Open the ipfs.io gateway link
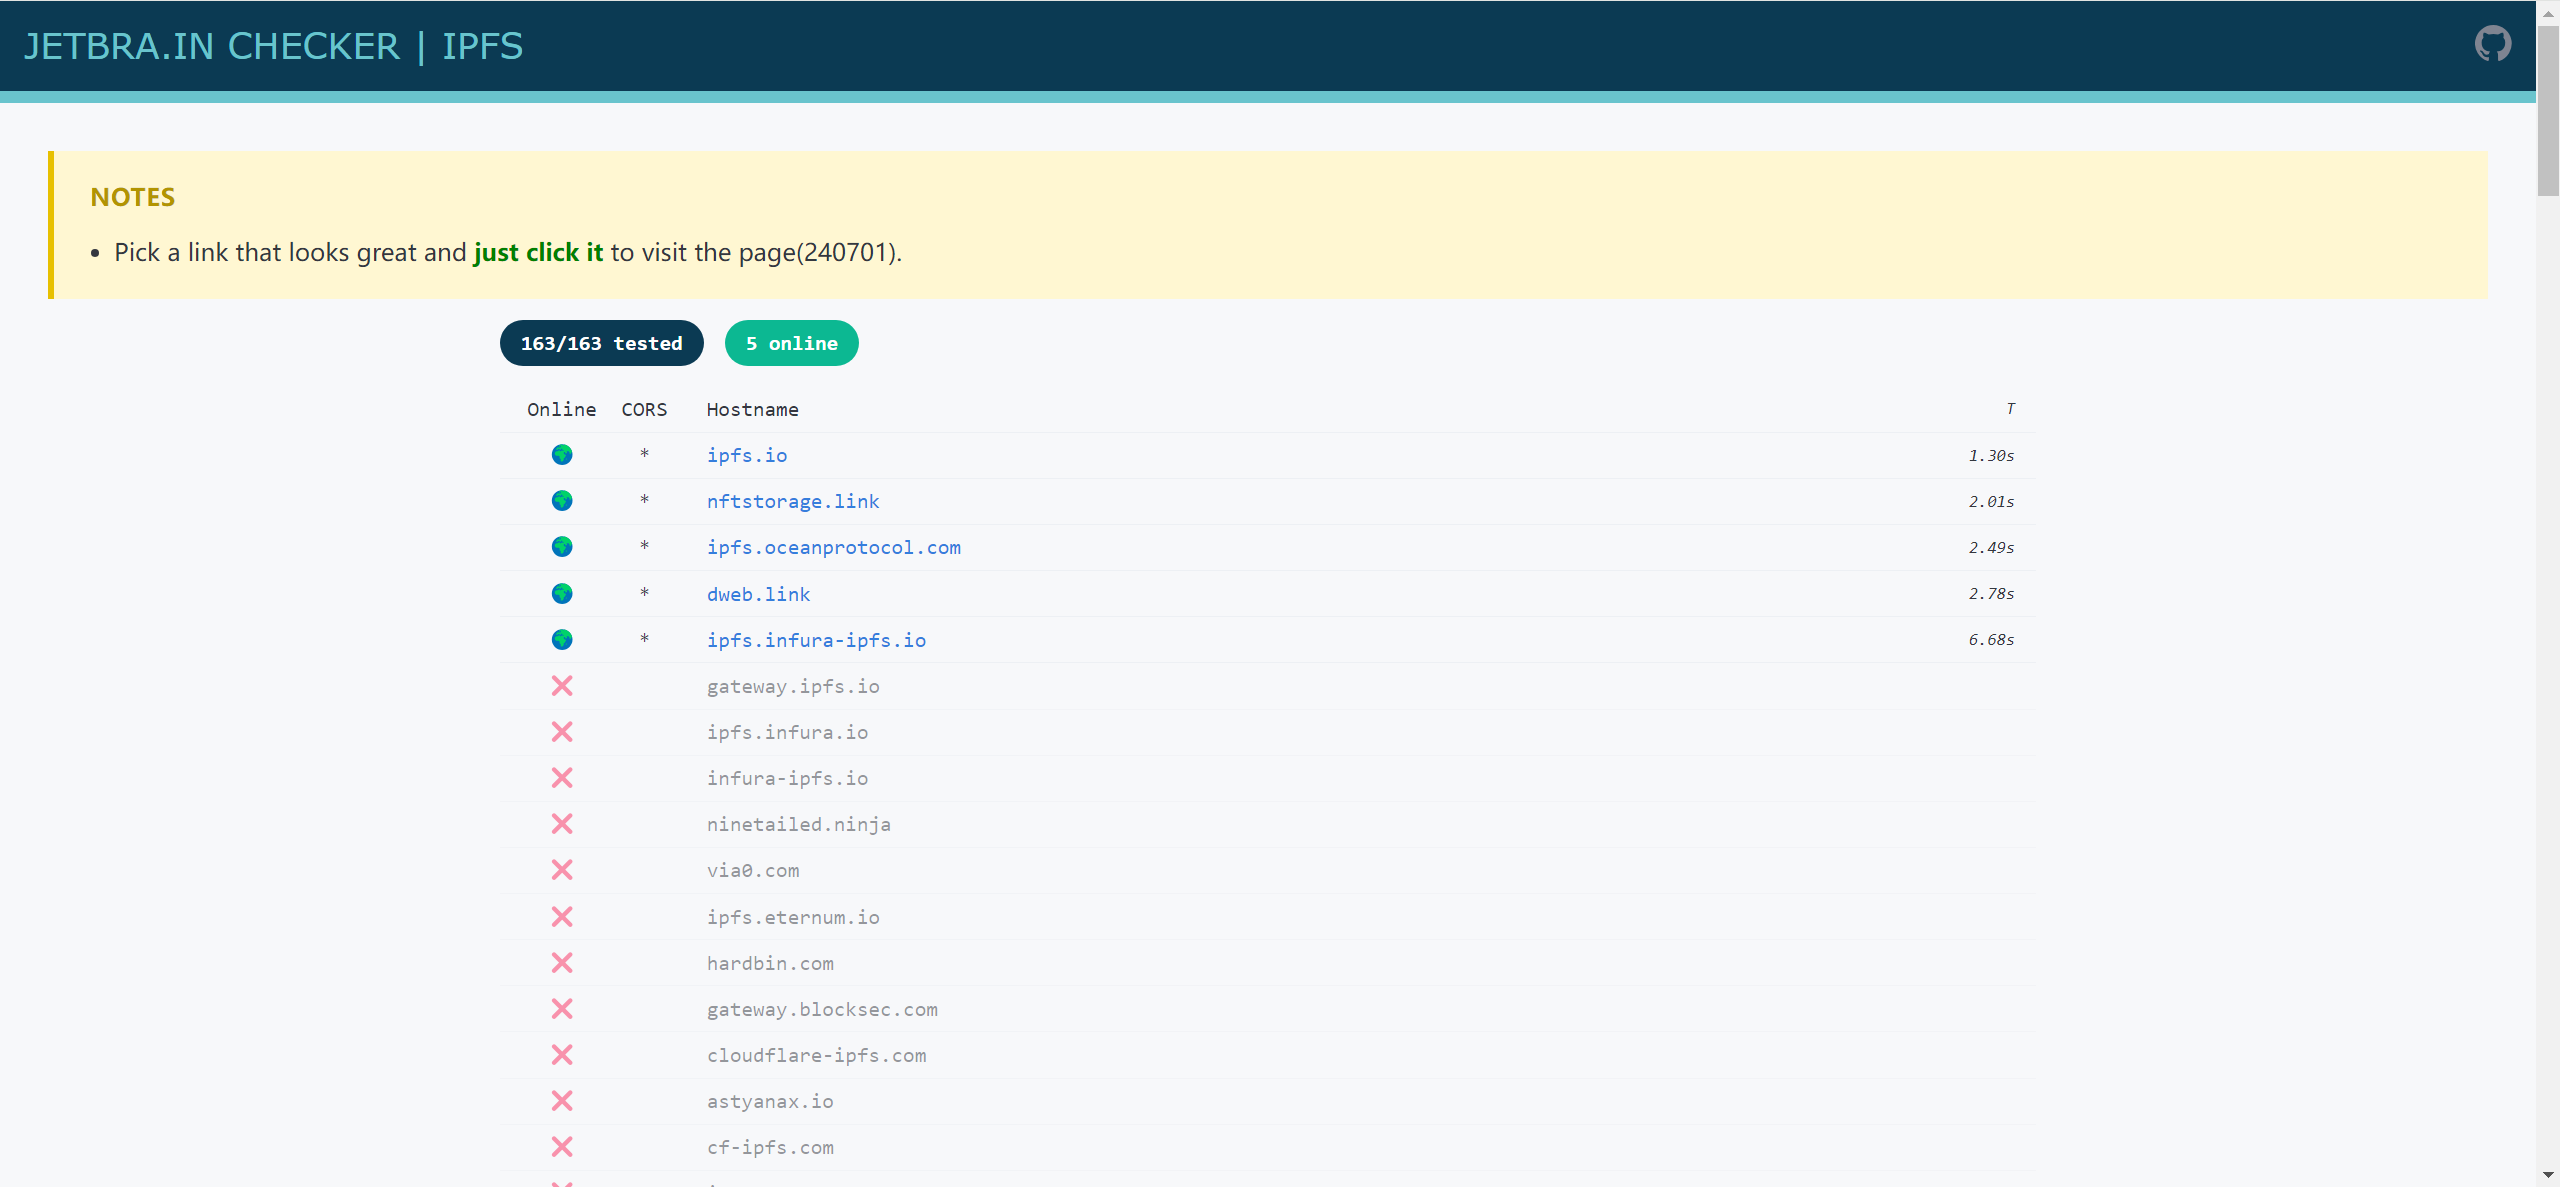The width and height of the screenshot is (2560, 1187). (x=747, y=455)
